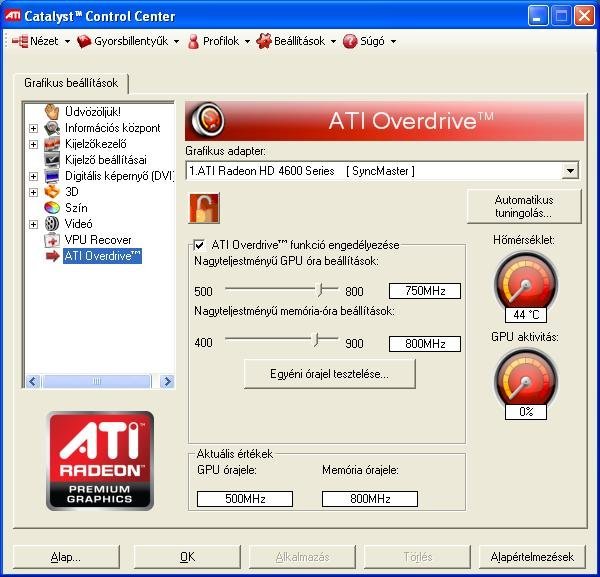Open the Profilok dropdown arrow
The height and width of the screenshot is (577, 600).
[247, 41]
